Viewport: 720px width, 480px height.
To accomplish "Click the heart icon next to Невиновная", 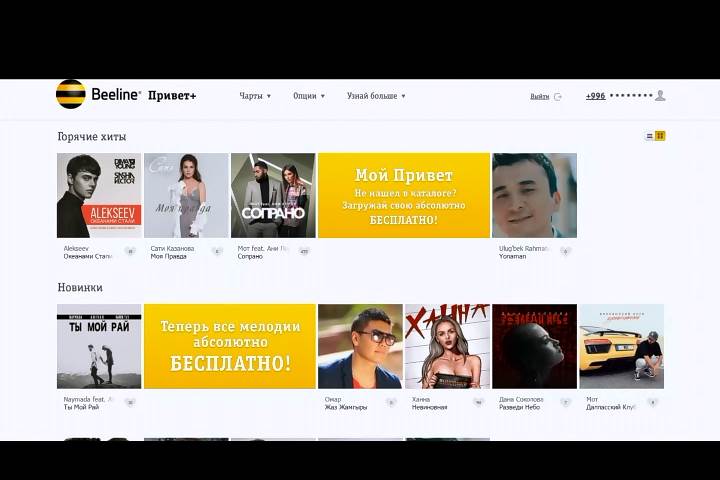I will tap(478, 402).
